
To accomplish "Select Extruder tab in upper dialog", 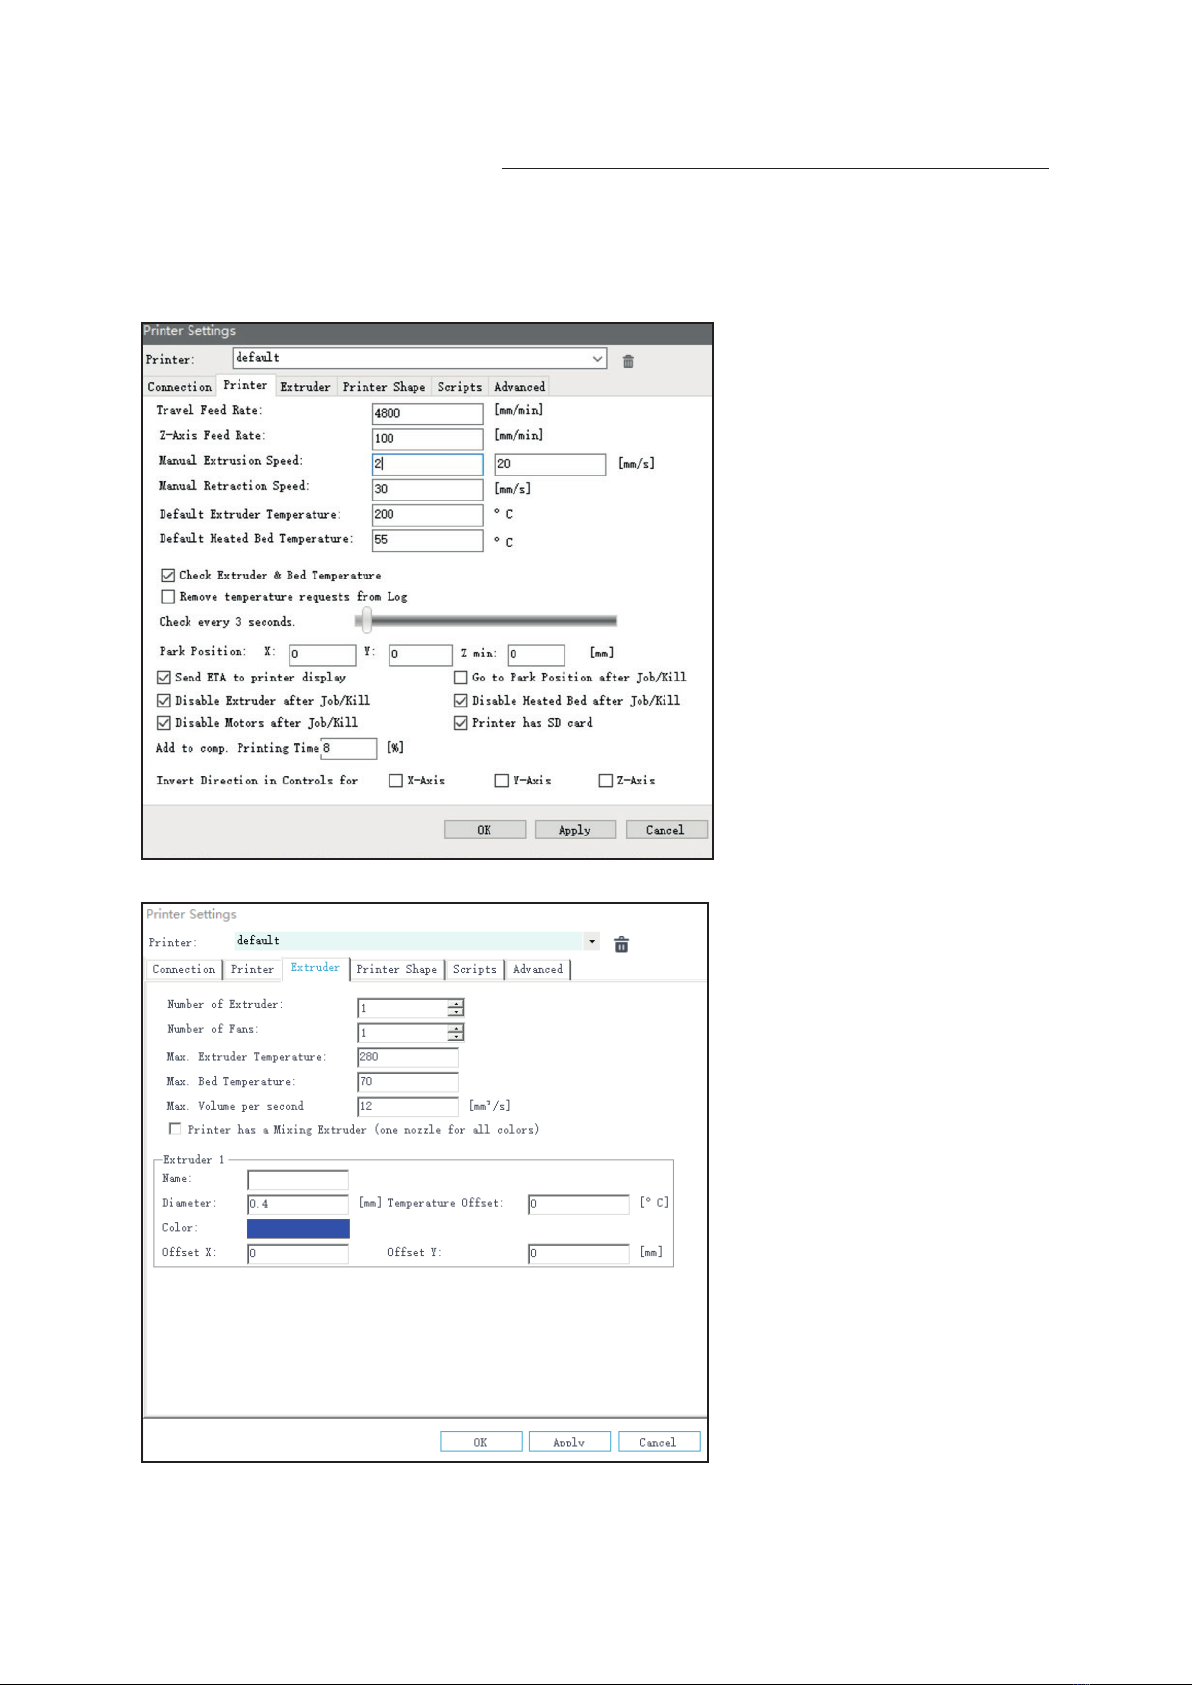I will click(305, 387).
